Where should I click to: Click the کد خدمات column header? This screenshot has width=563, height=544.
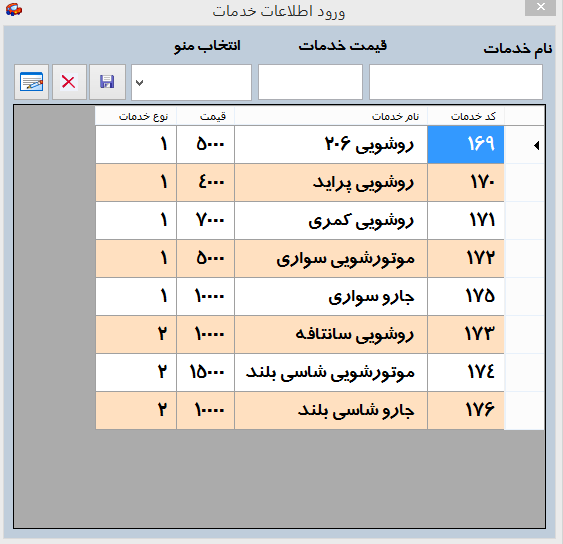(466, 116)
